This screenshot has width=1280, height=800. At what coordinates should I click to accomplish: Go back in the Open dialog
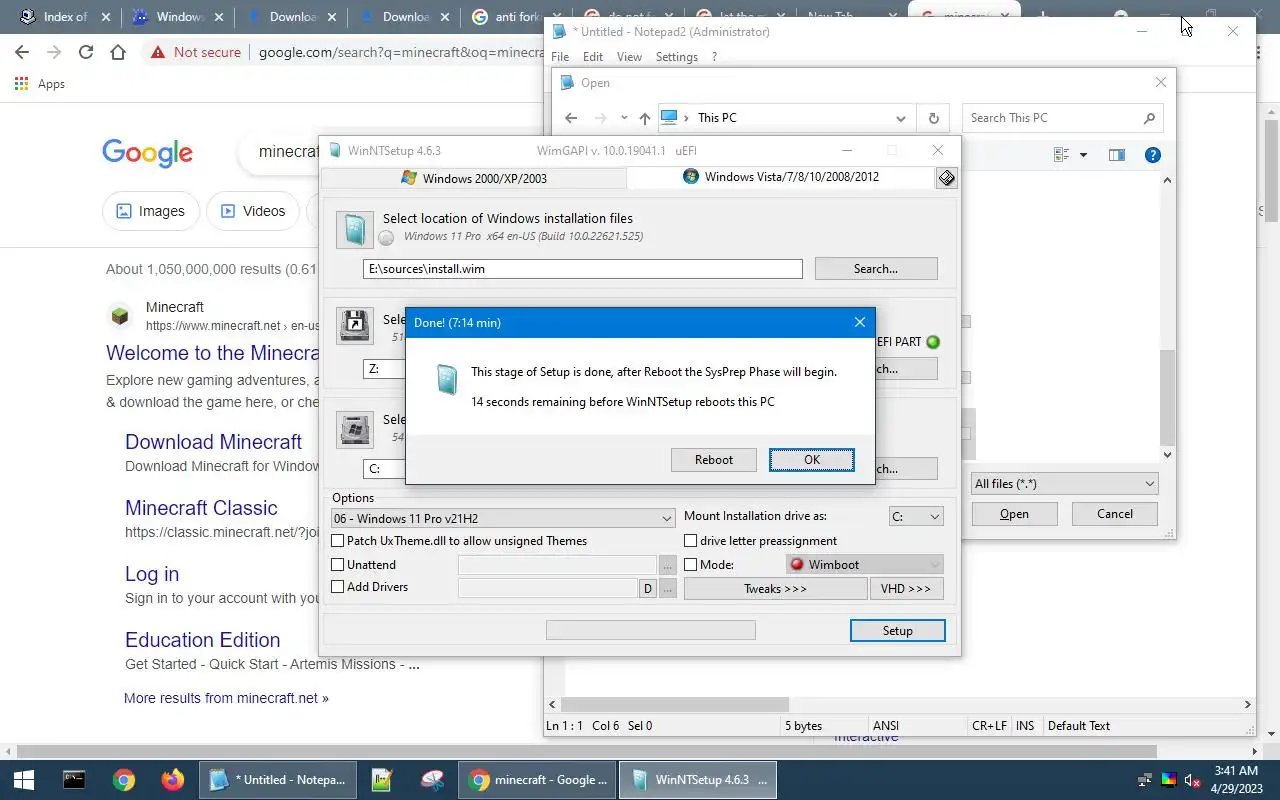[x=571, y=118]
